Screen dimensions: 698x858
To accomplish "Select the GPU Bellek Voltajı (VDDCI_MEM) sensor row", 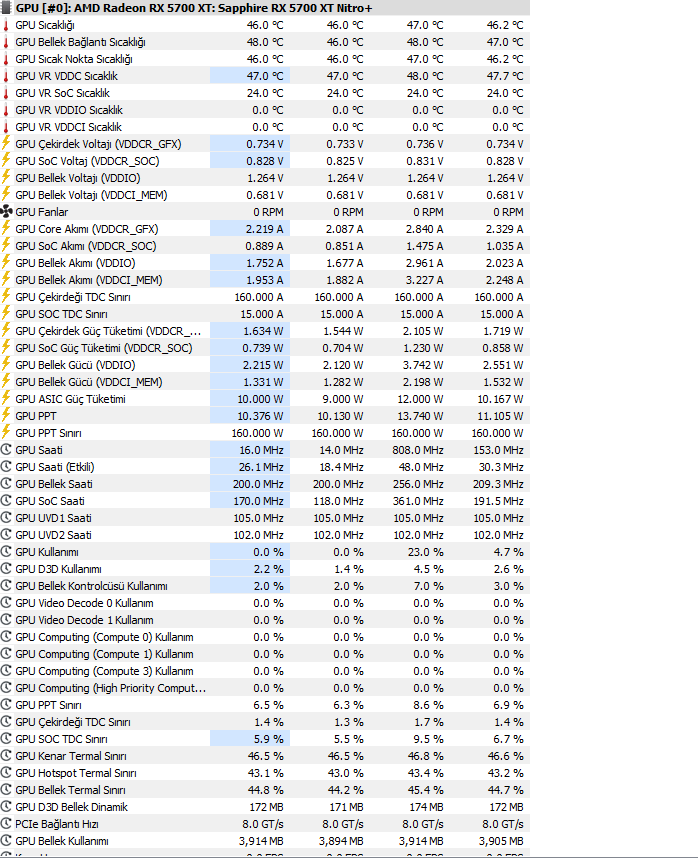I will click(x=265, y=195).
